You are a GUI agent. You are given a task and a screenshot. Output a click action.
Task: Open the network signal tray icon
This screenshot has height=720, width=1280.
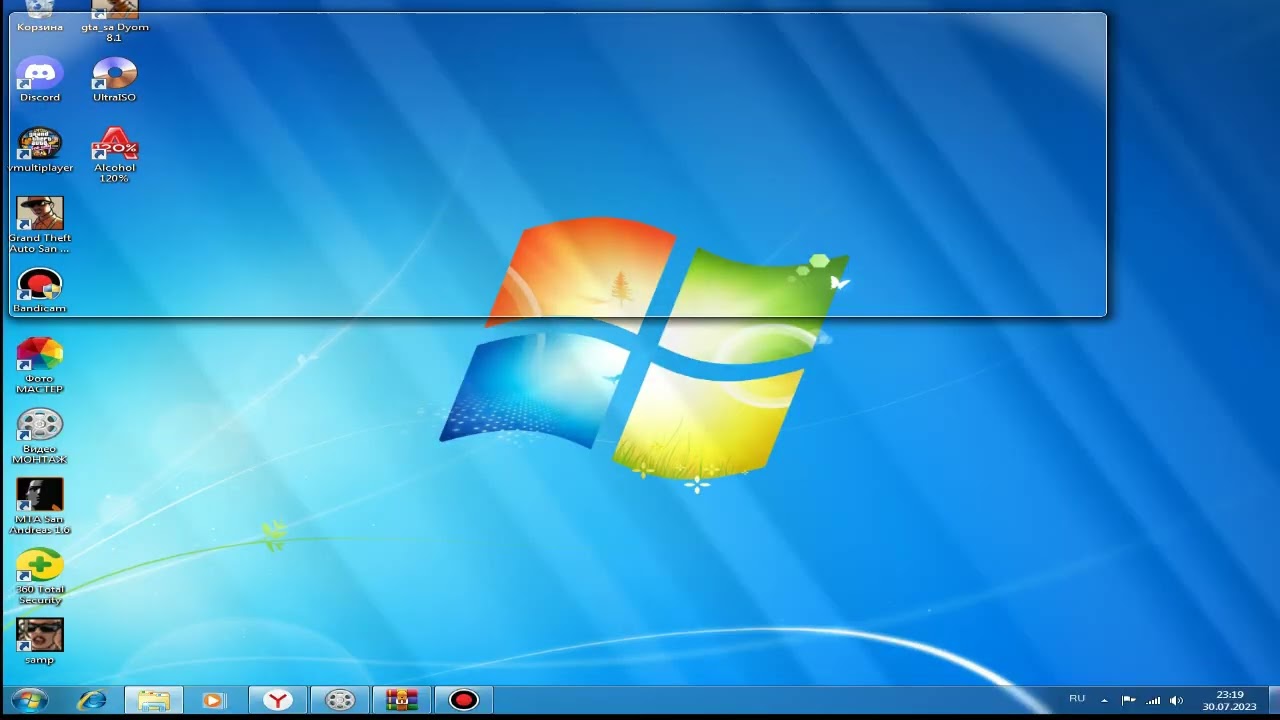[x=1153, y=700]
